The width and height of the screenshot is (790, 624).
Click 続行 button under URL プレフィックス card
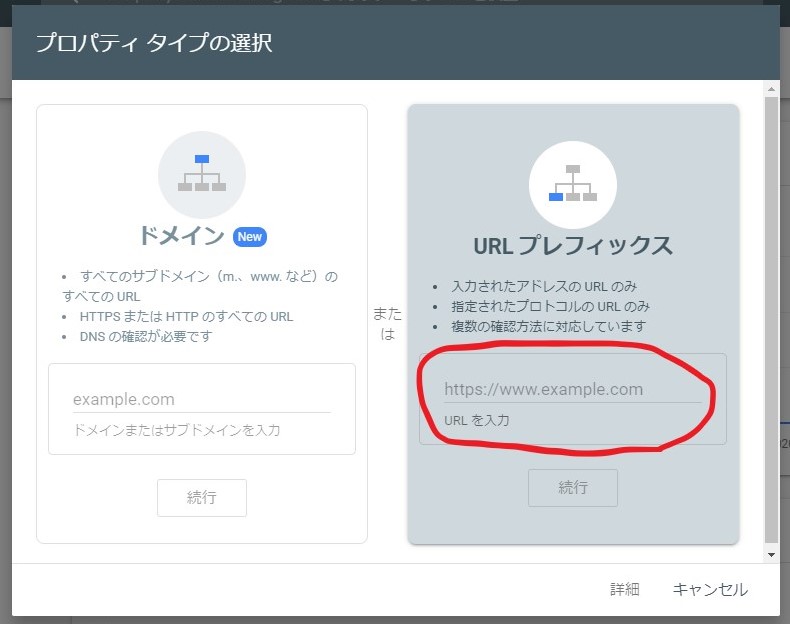click(573, 488)
